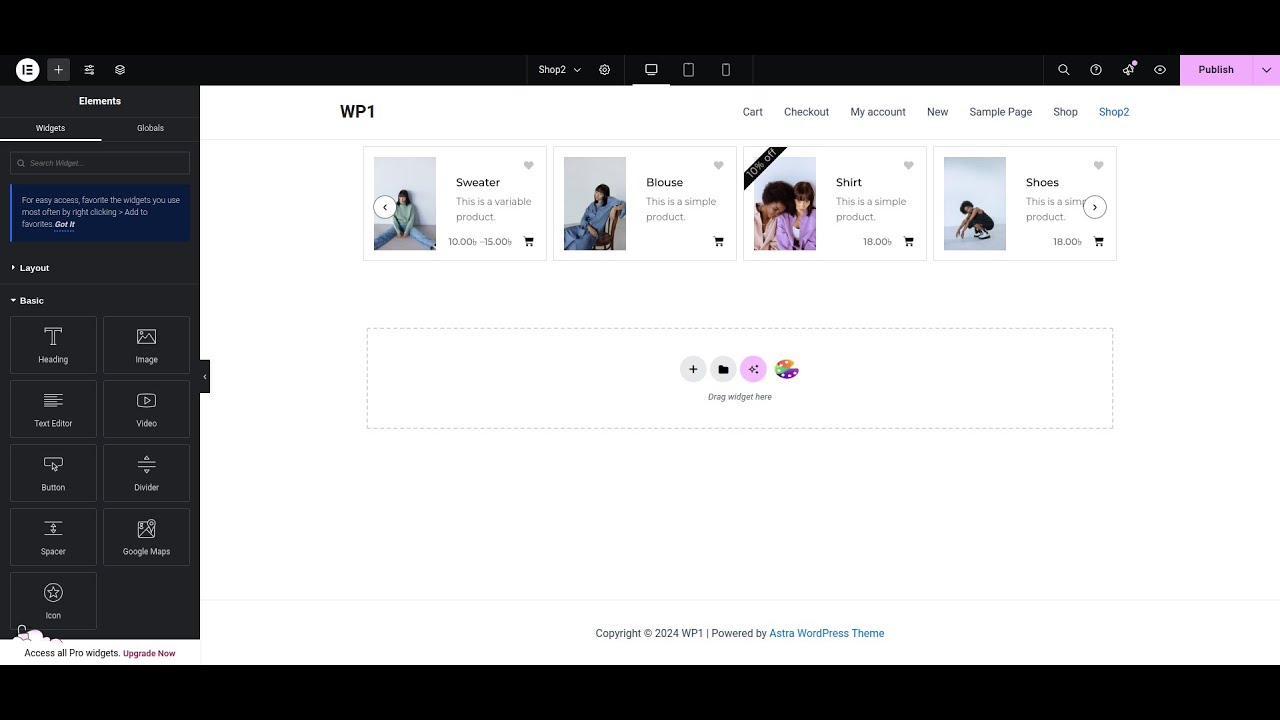Open the Checkout menu item
Image resolution: width=1280 pixels, height=720 pixels.
point(806,112)
